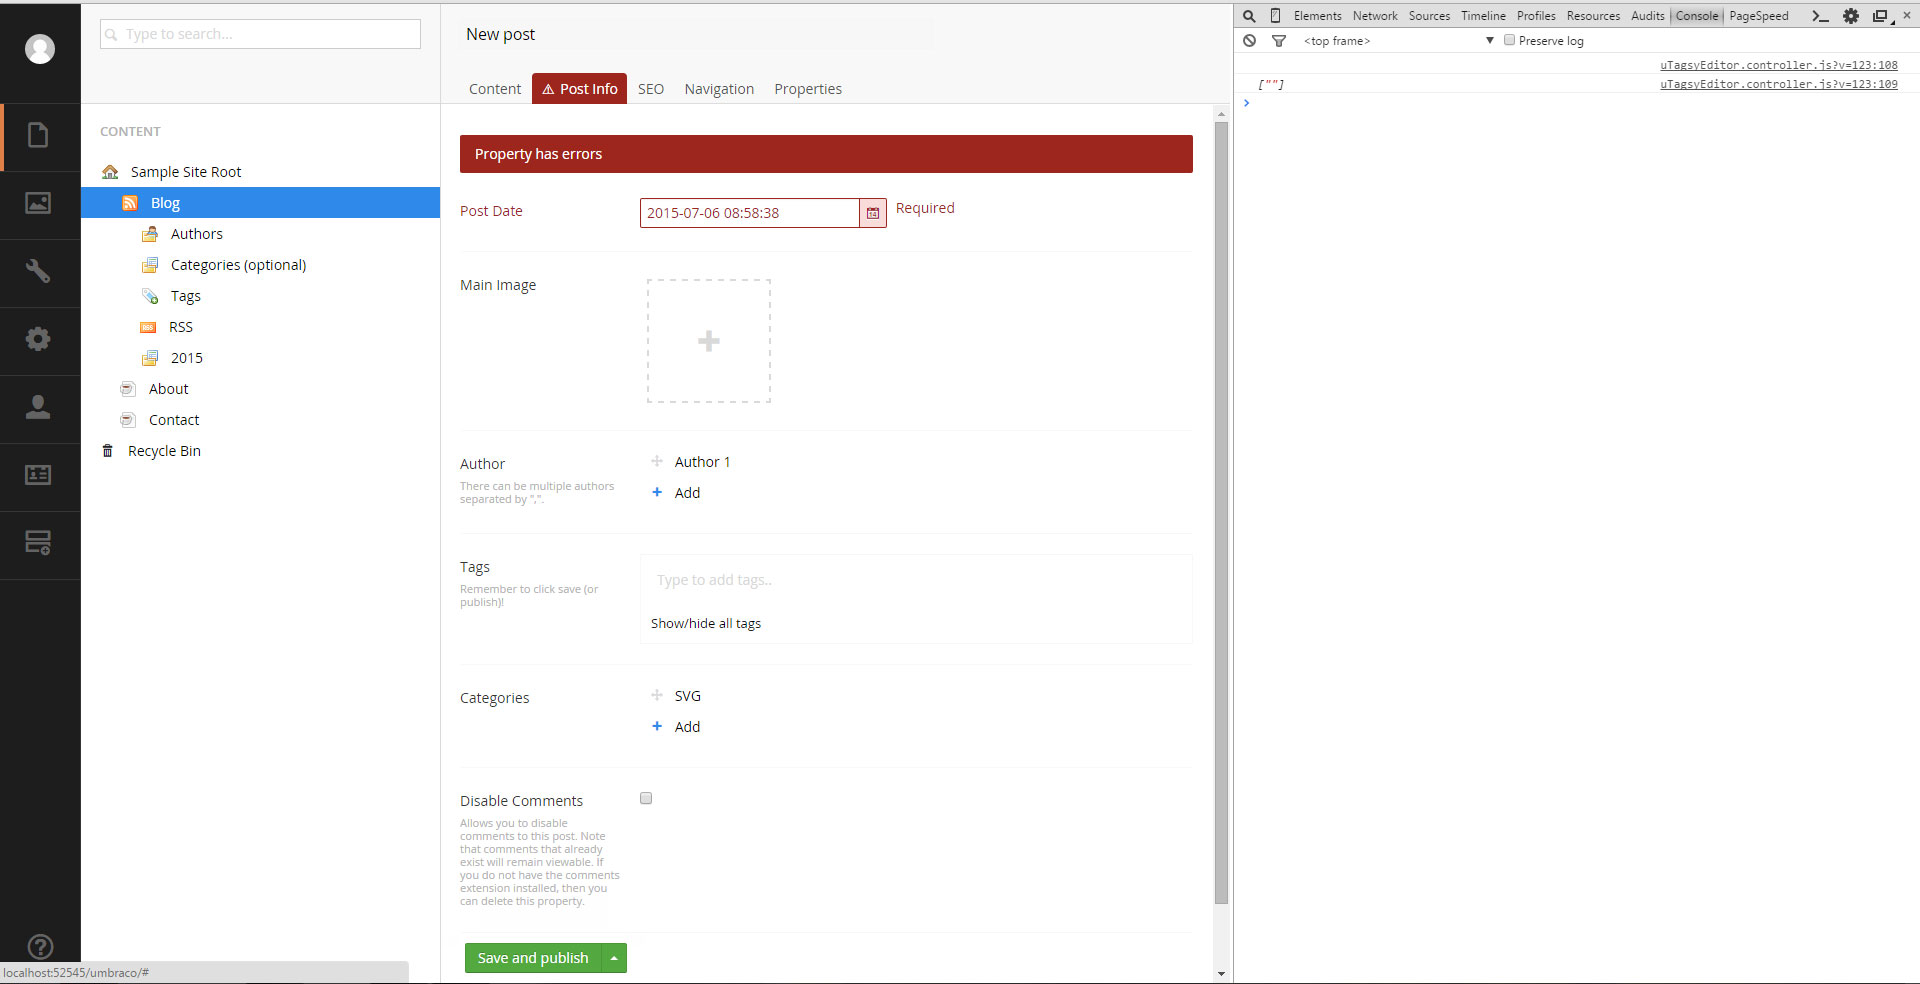Screen dimensions: 1920x984
Task: Clear the console log icon
Action: coord(1250,41)
